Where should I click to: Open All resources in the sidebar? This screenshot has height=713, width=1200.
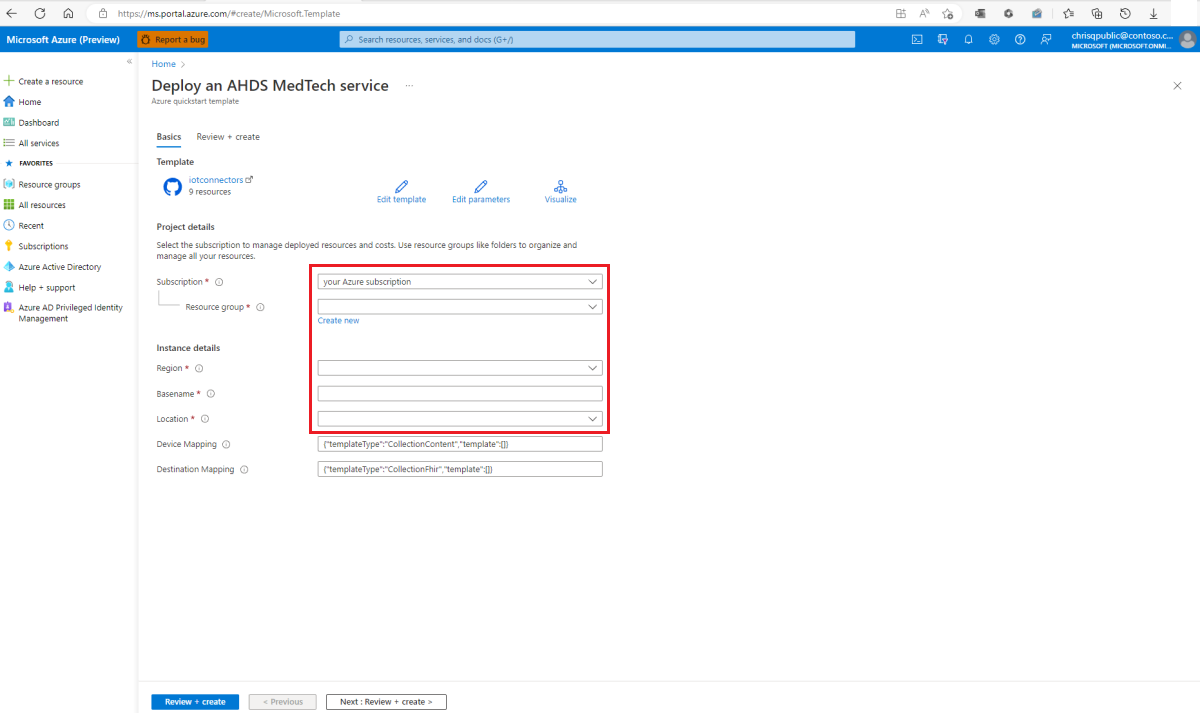pos(42,205)
